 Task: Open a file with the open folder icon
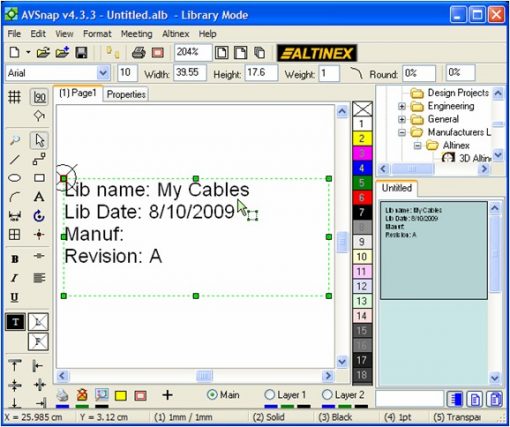pyautogui.click(x=43, y=52)
